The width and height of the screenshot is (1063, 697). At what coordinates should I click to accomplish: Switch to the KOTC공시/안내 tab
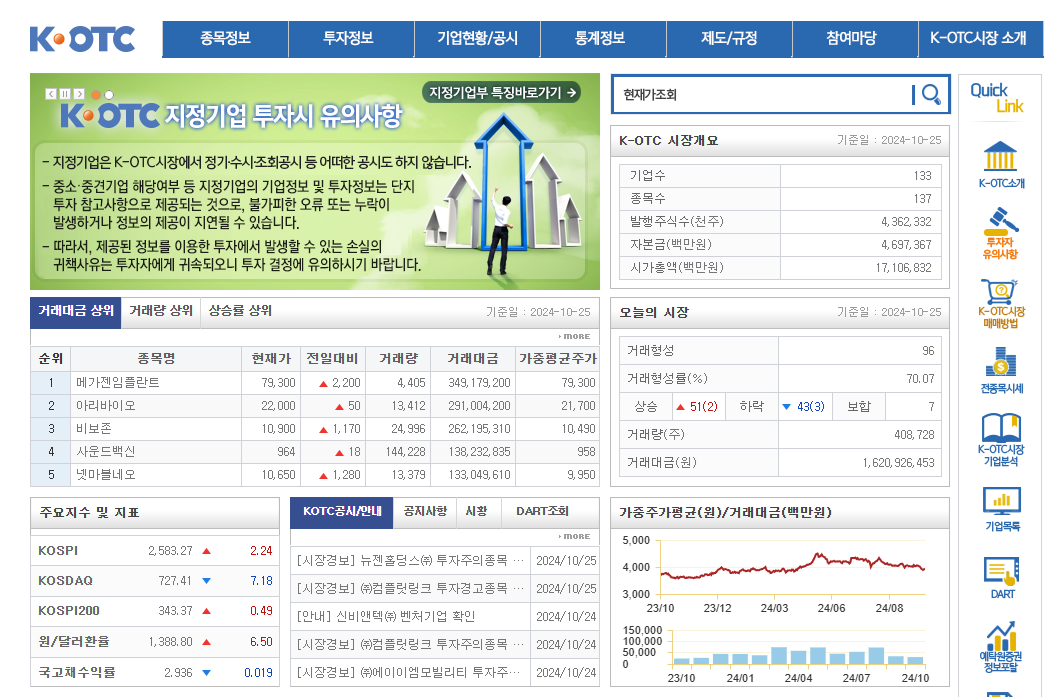342,512
